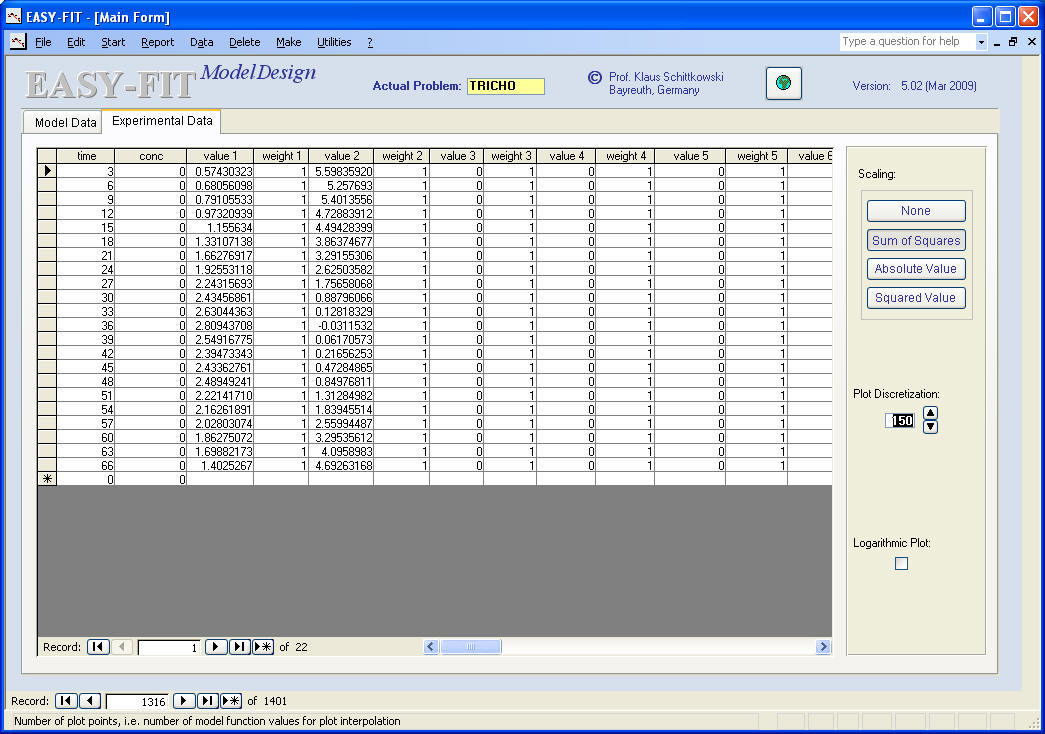1045x734 pixels.
Task: Click the EASY-FIT application icon in menu bar
Action: tap(17, 42)
